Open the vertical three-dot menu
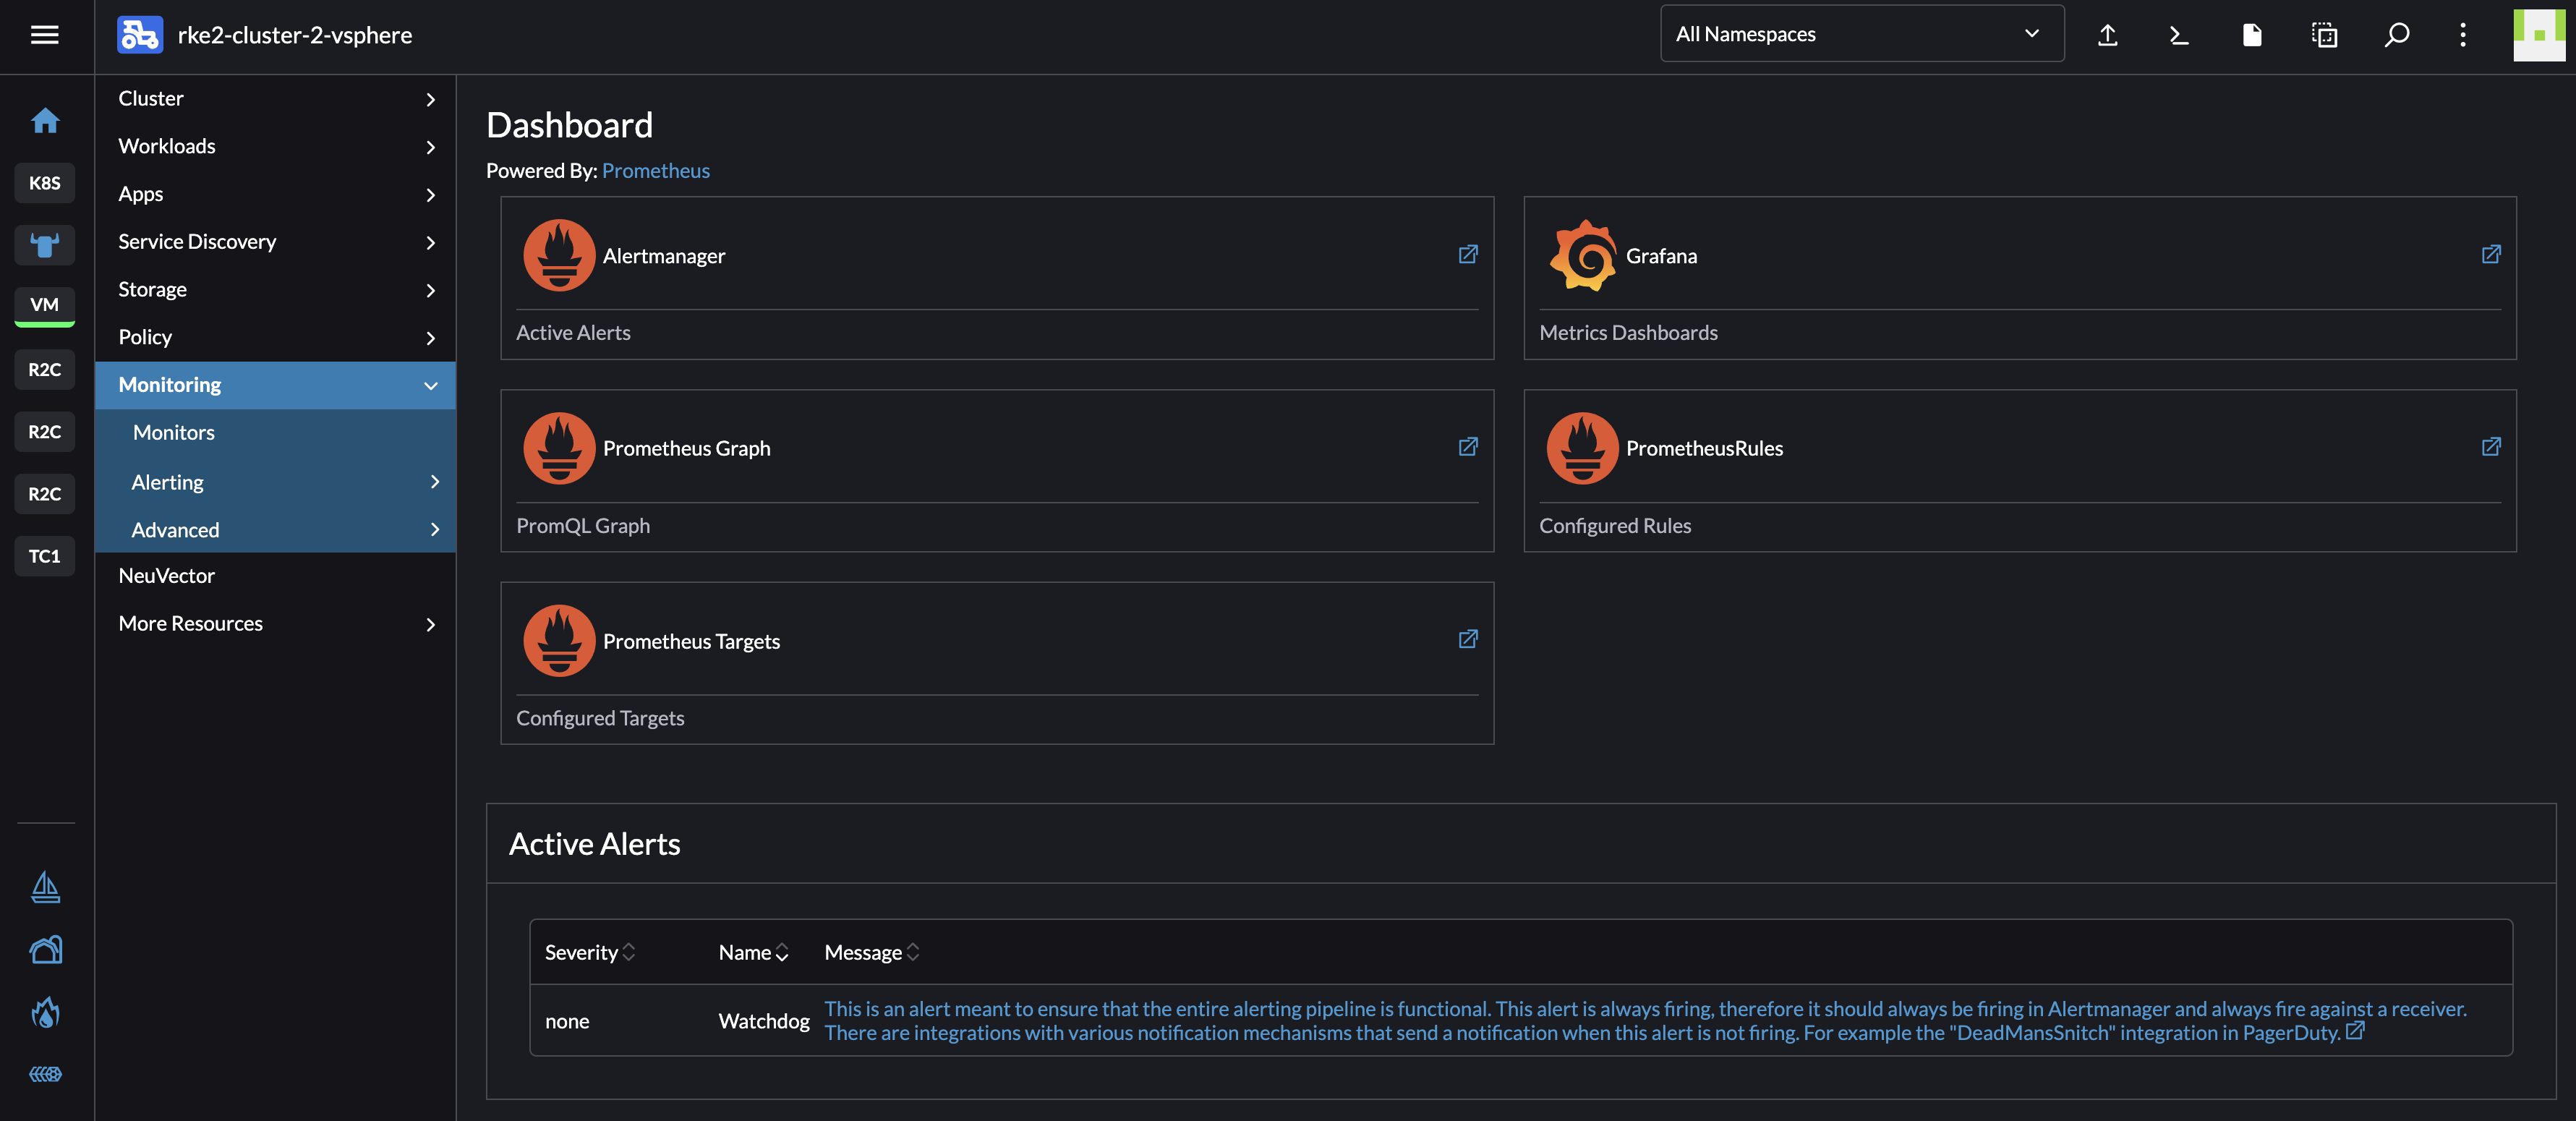Viewport: 2576px width, 1121px height. click(2463, 35)
